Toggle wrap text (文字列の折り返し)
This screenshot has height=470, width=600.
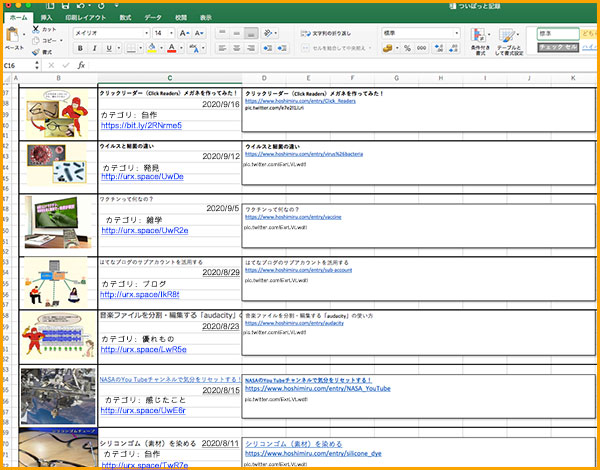tap(326, 33)
